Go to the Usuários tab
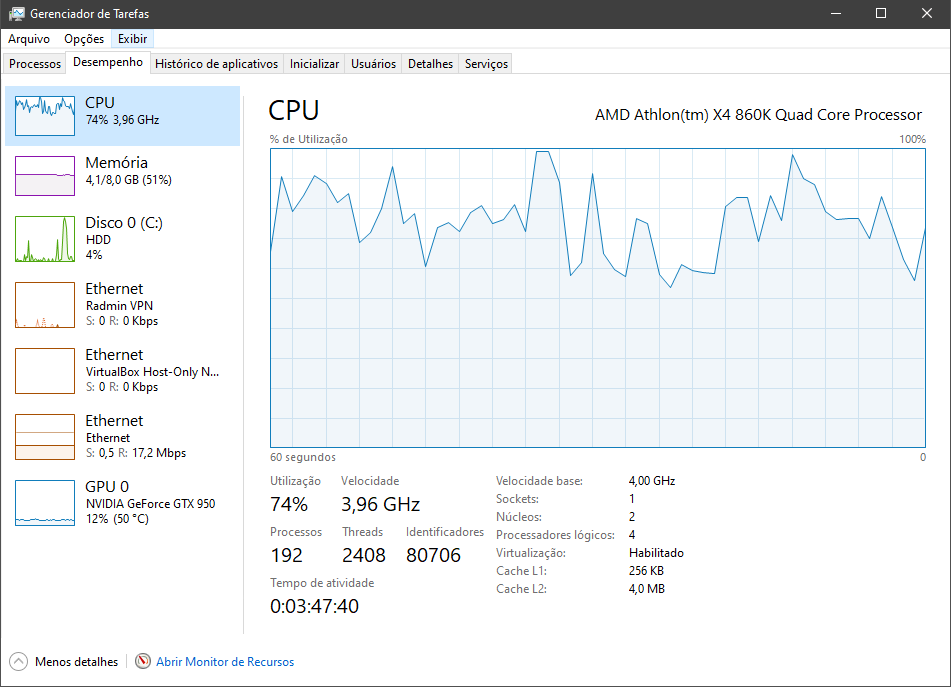This screenshot has height=687, width=951. point(374,64)
